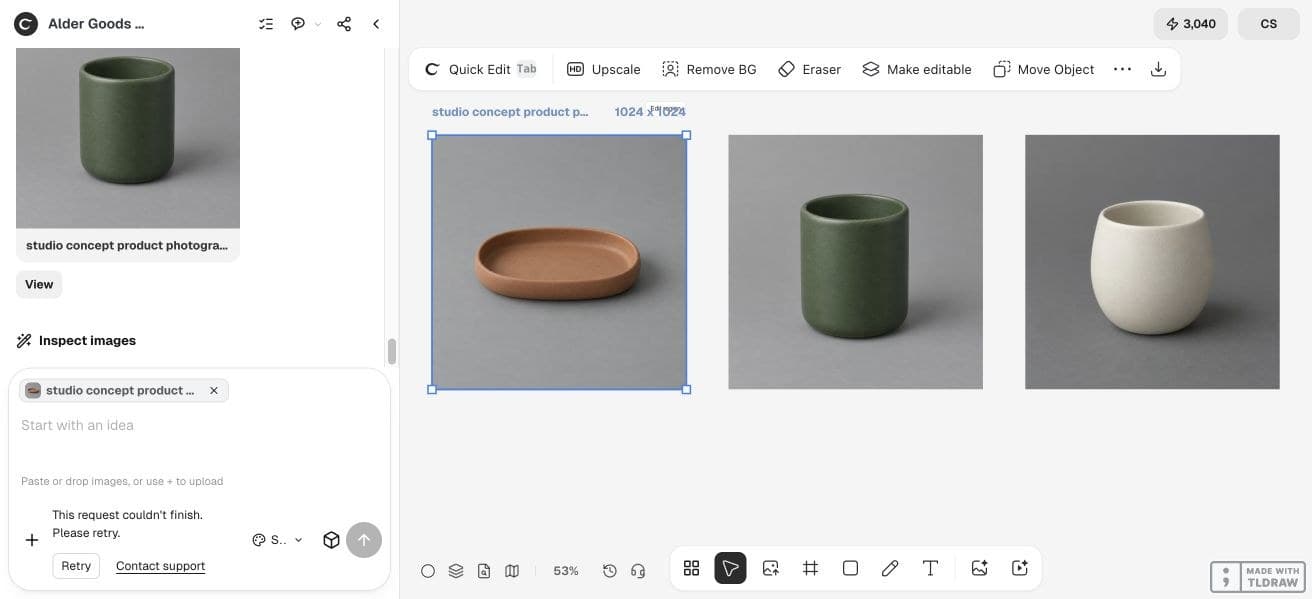The height and width of the screenshot is (599, 1312).
Task: Click the sidebar scrollbar handle
Action: click(x=392, y=352)
